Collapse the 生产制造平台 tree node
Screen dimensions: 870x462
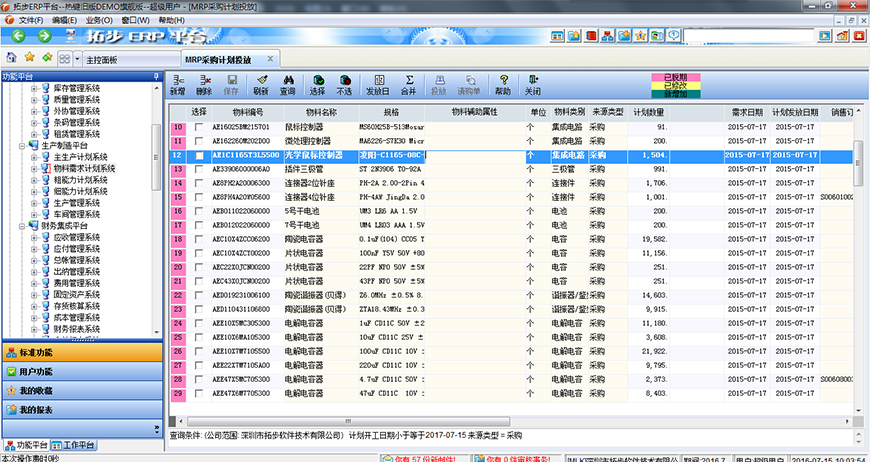coord(22,145)
